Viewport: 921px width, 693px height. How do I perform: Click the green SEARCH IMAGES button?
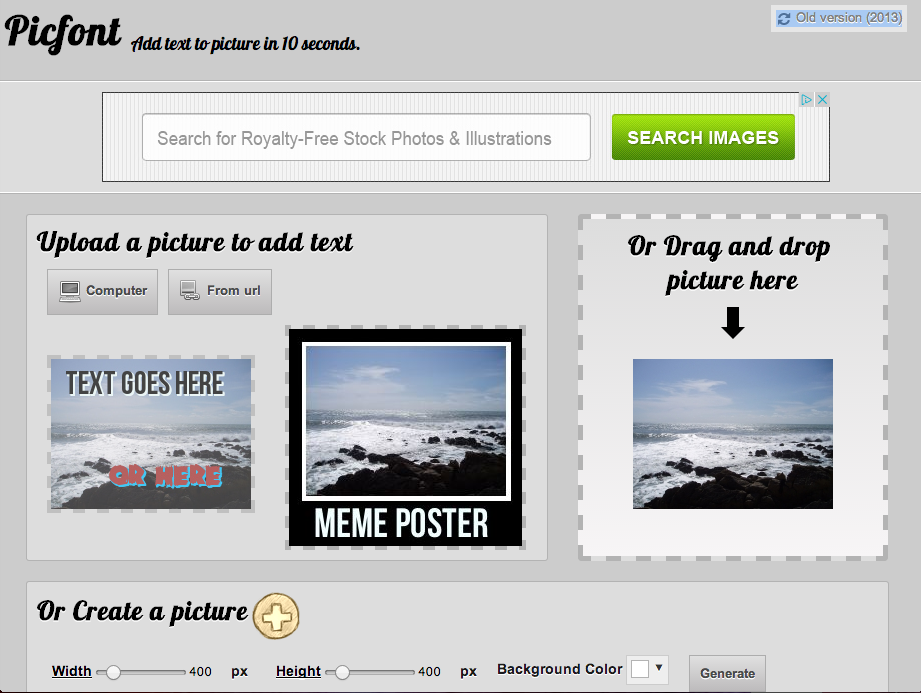703,137
